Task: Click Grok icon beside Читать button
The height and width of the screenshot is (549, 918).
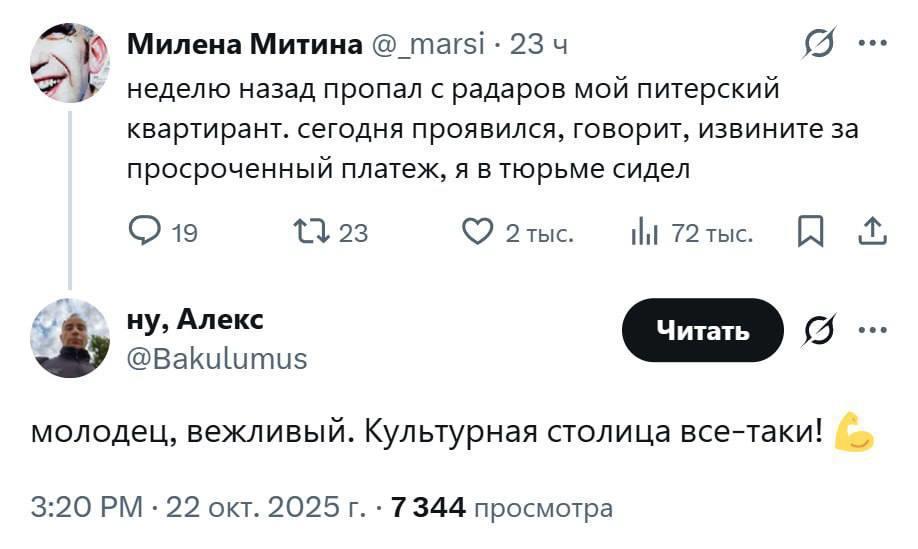Action: 820,329
